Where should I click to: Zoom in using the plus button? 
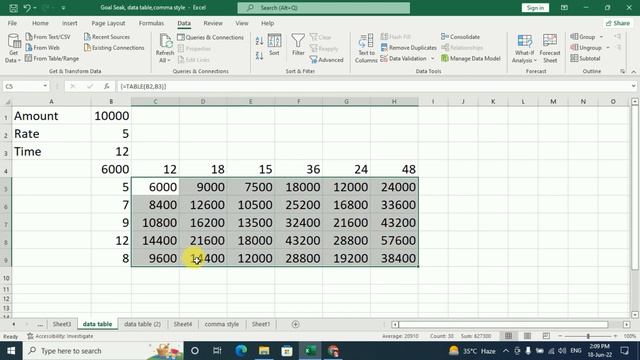[x=615, y=336]
